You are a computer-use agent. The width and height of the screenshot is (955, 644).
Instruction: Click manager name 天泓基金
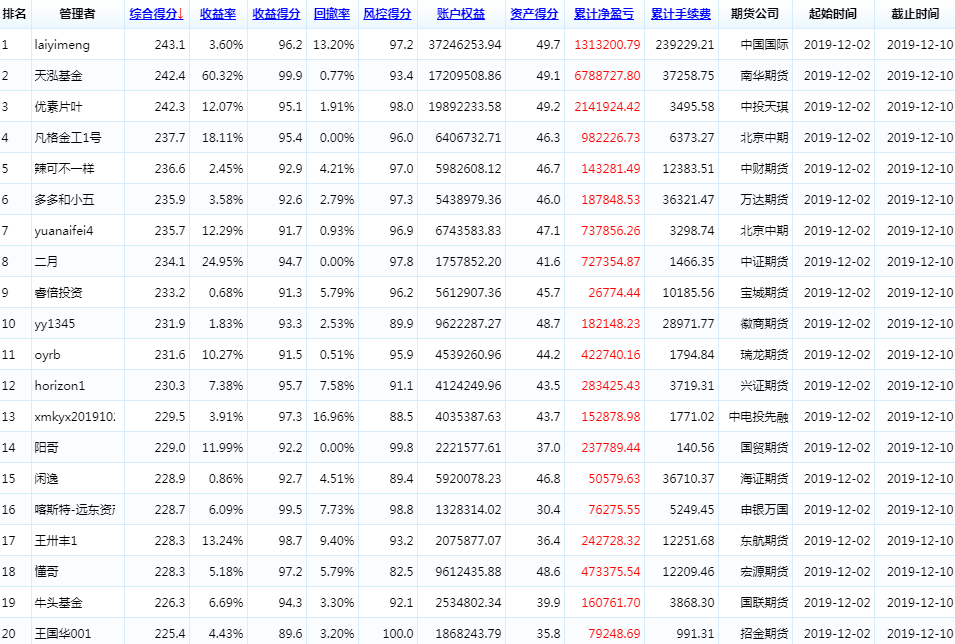pyautogui.click(x=58, y=76)
